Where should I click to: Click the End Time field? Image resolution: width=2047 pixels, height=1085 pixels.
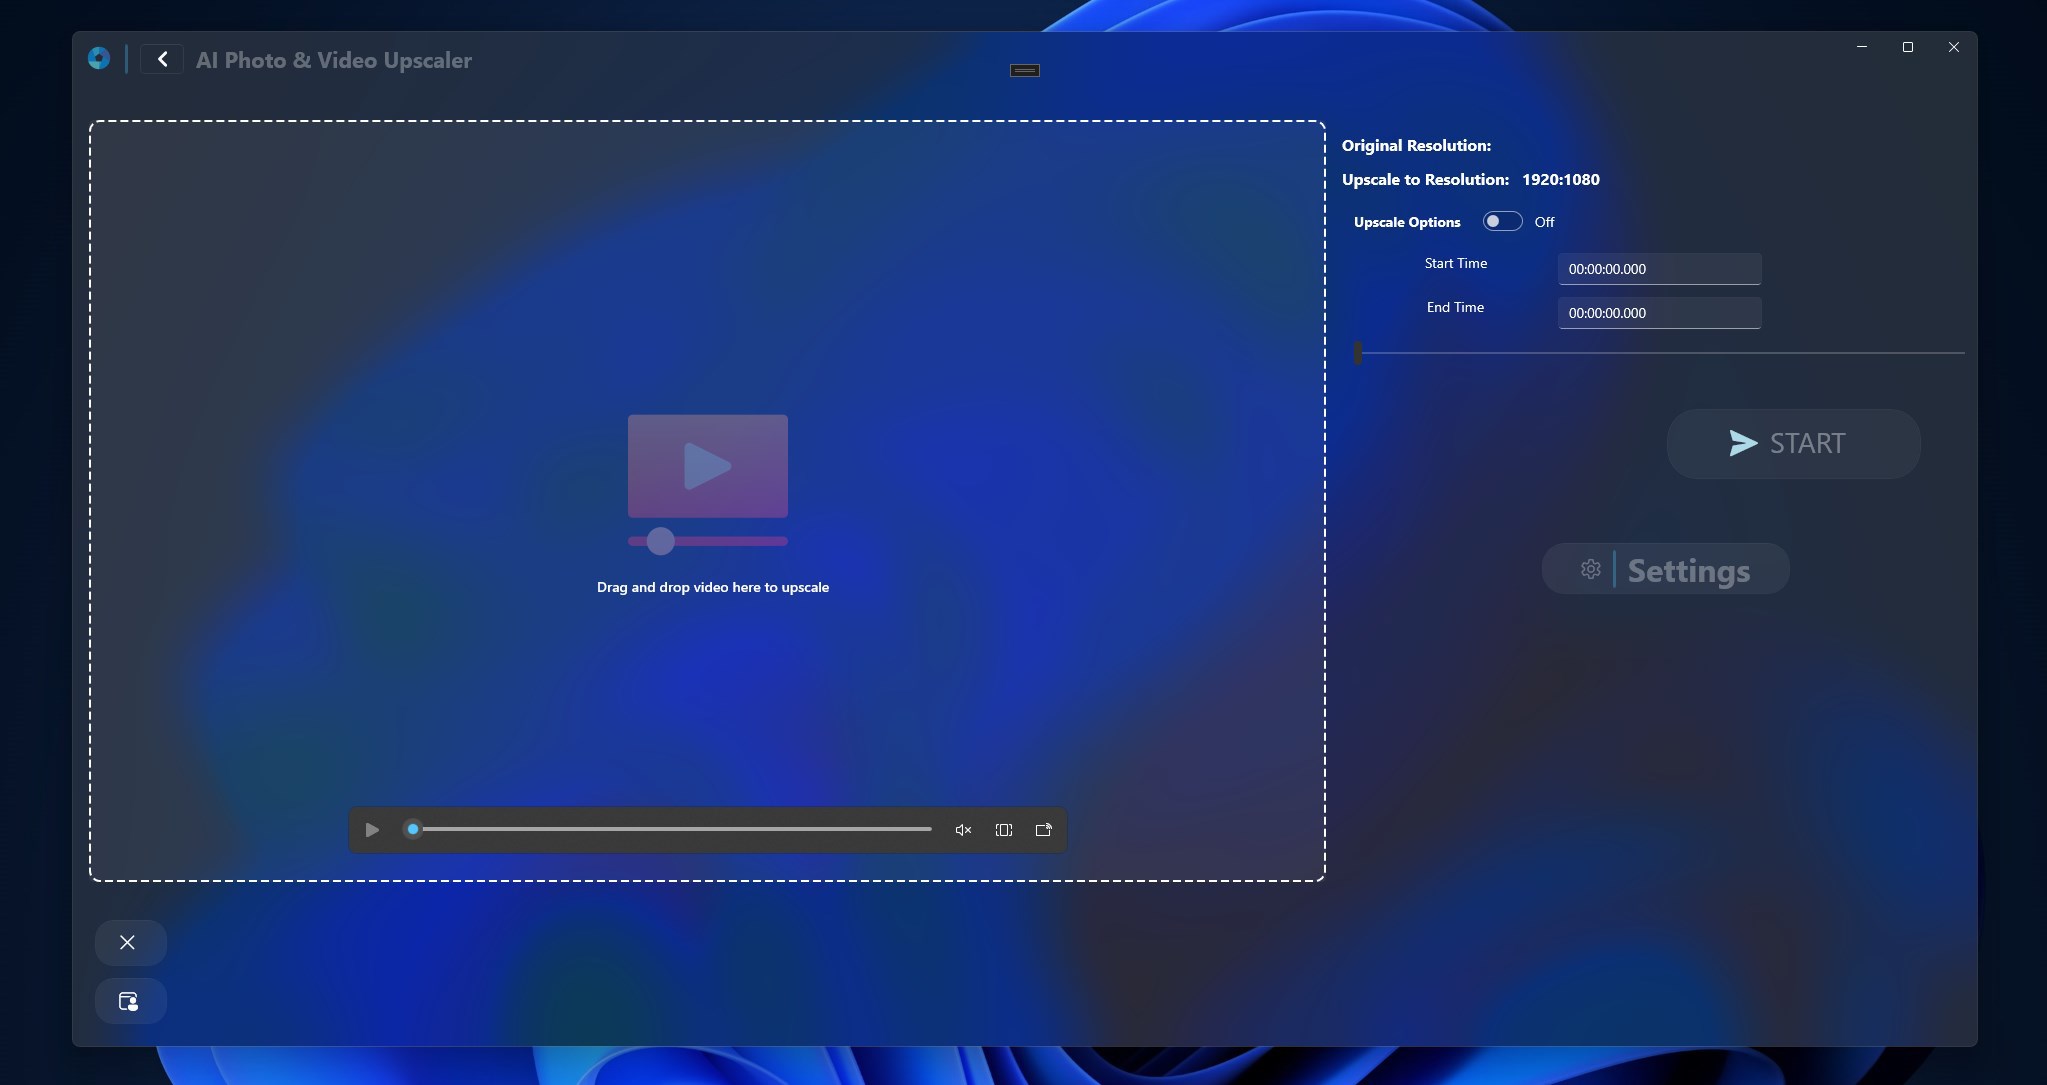pyautogui.click(x=1660, y=313)
